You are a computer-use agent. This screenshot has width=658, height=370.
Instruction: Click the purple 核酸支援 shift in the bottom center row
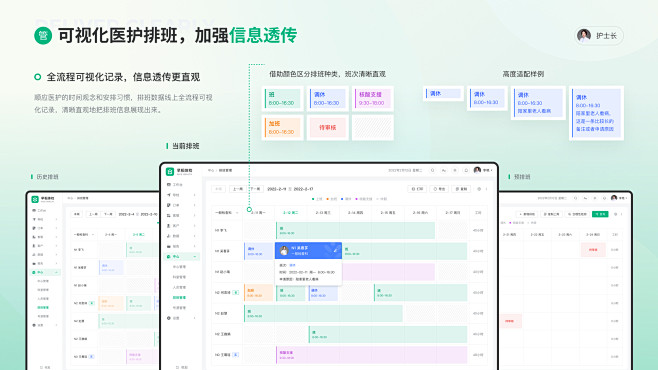371,354
